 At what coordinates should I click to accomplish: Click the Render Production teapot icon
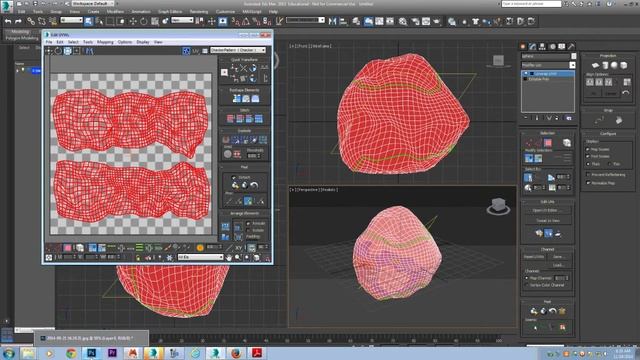pos(437,21)
